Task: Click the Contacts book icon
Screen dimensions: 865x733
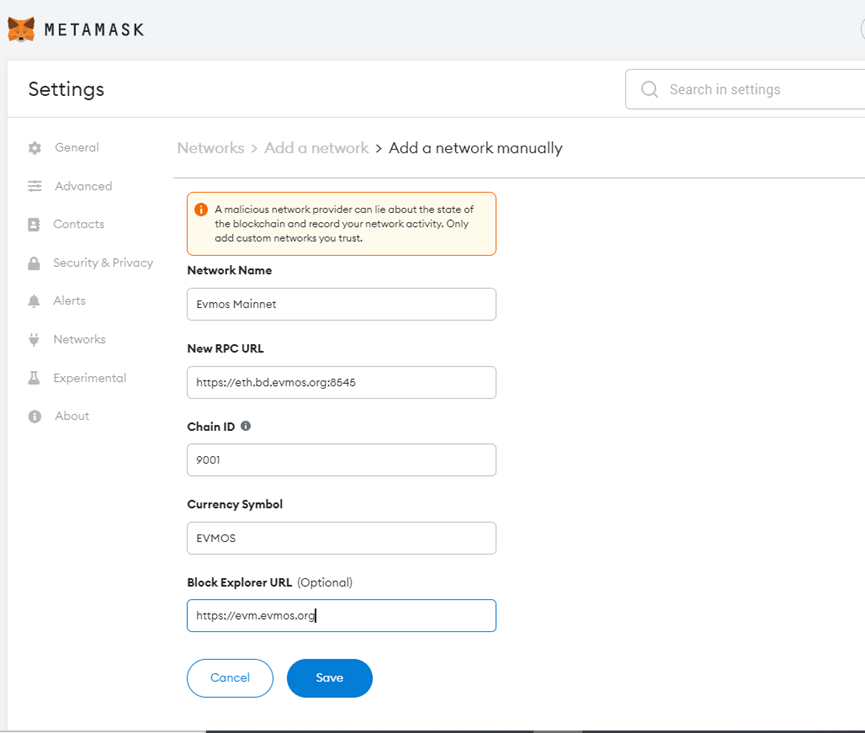Action: pos(34,224)
